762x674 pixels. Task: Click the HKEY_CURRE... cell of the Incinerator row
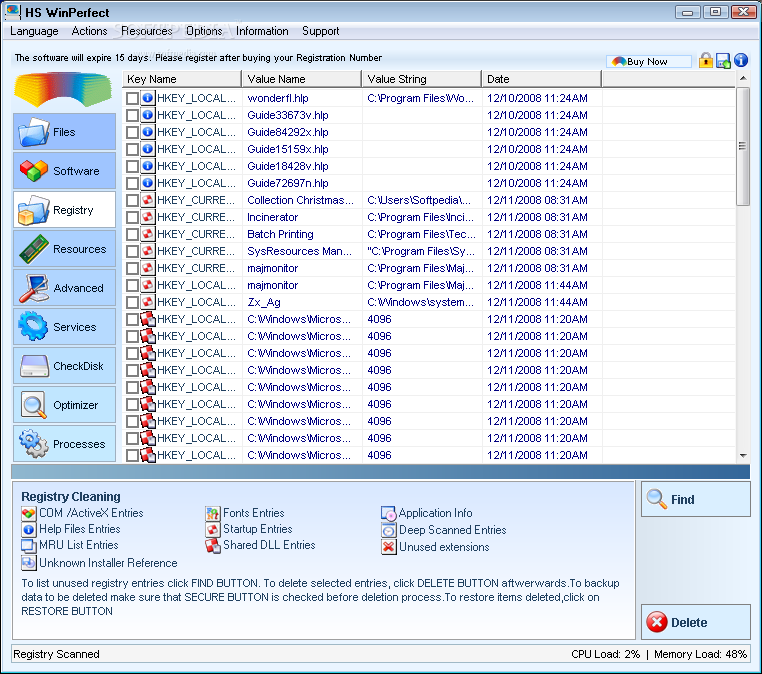(x=196, y=217)
